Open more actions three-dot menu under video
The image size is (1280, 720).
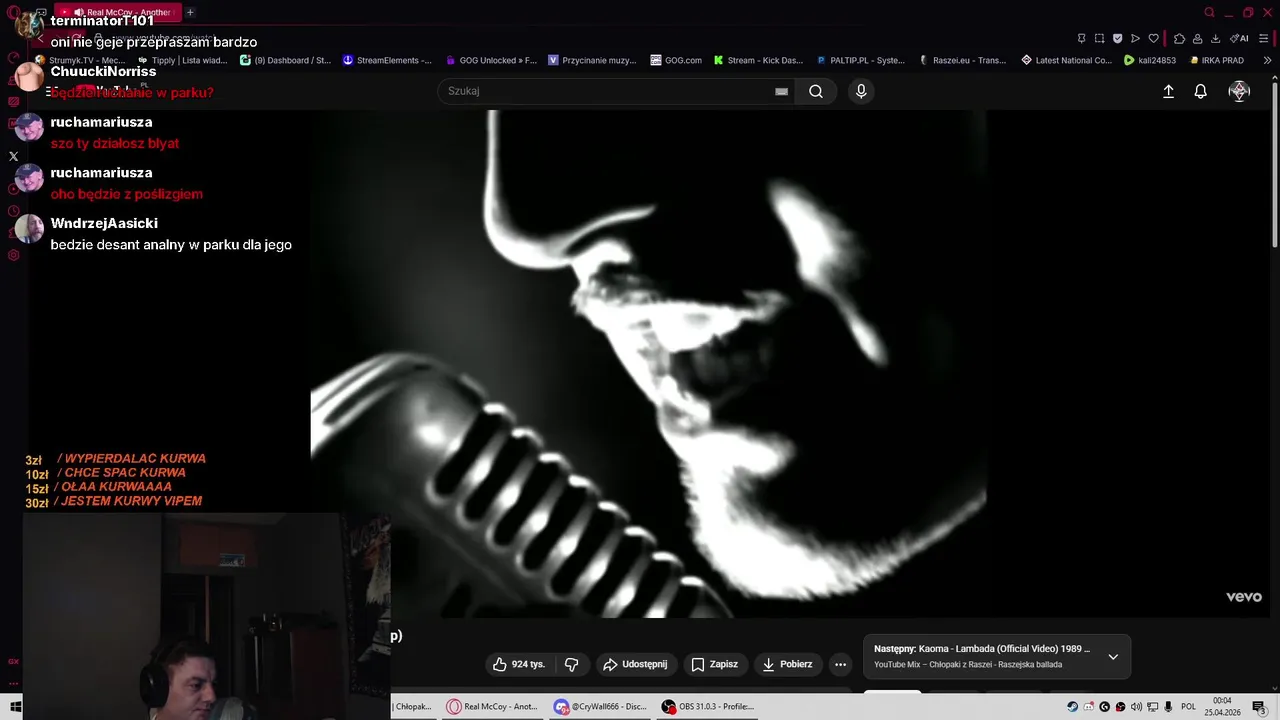coord(841,664)
